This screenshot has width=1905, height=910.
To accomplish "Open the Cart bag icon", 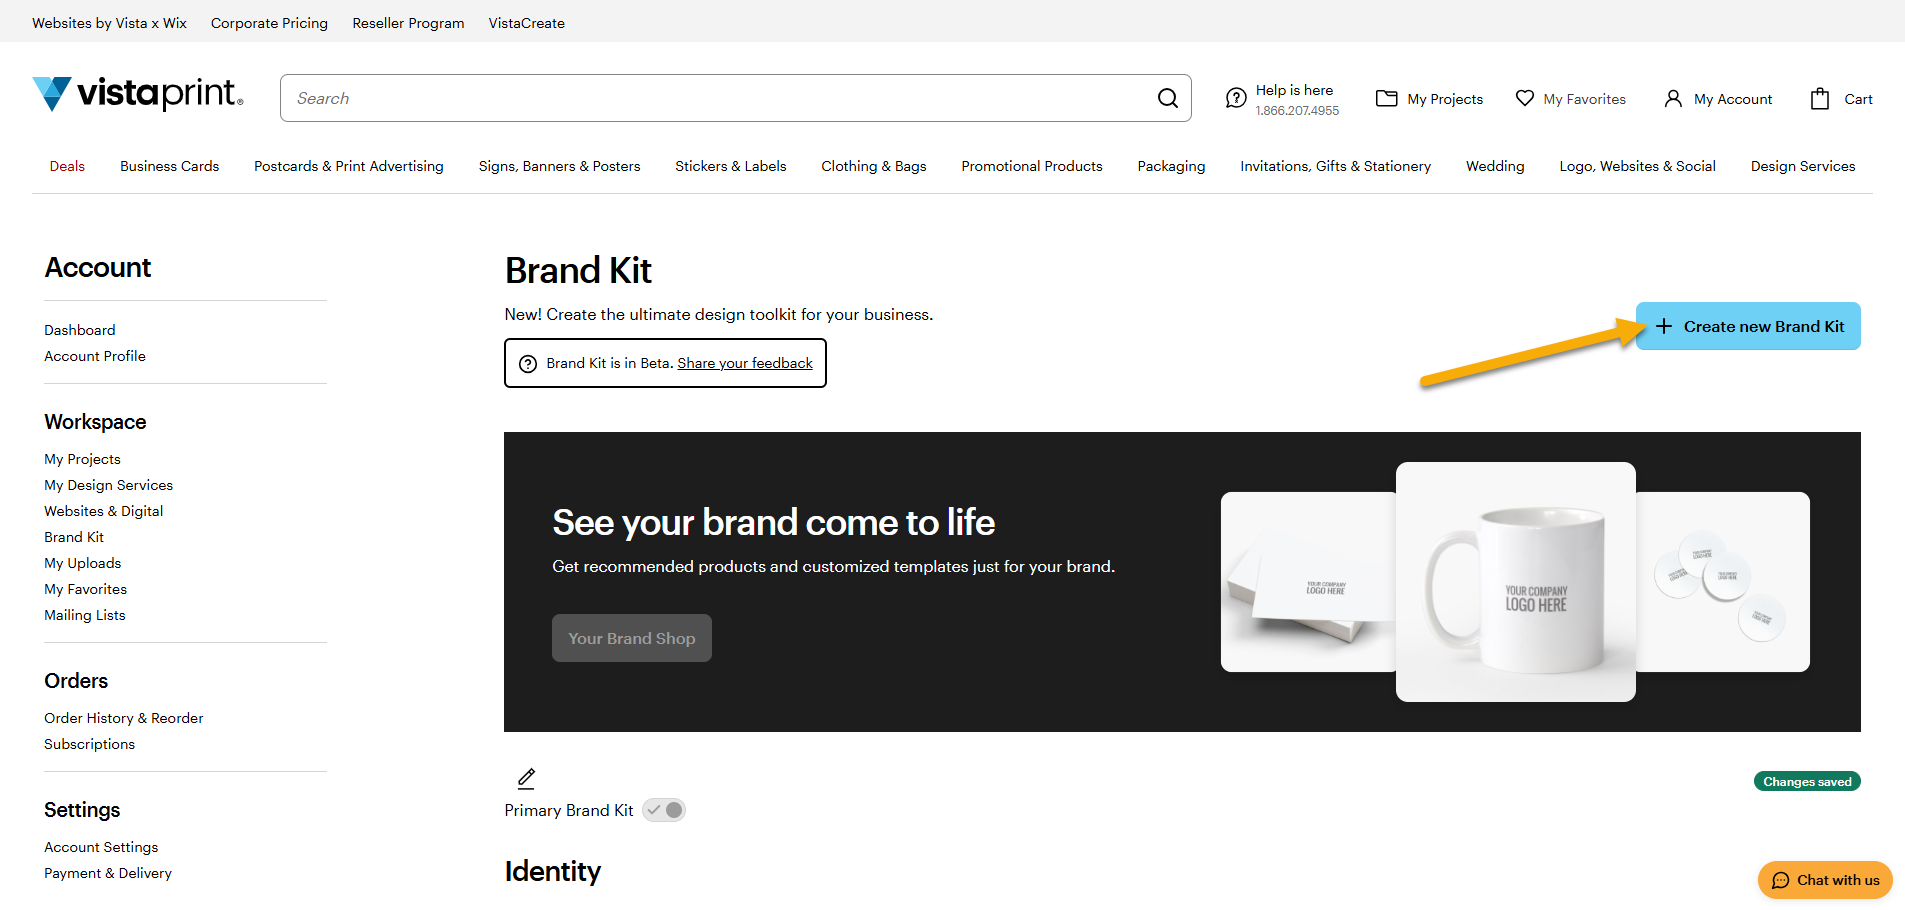I will coord(1820,98).
